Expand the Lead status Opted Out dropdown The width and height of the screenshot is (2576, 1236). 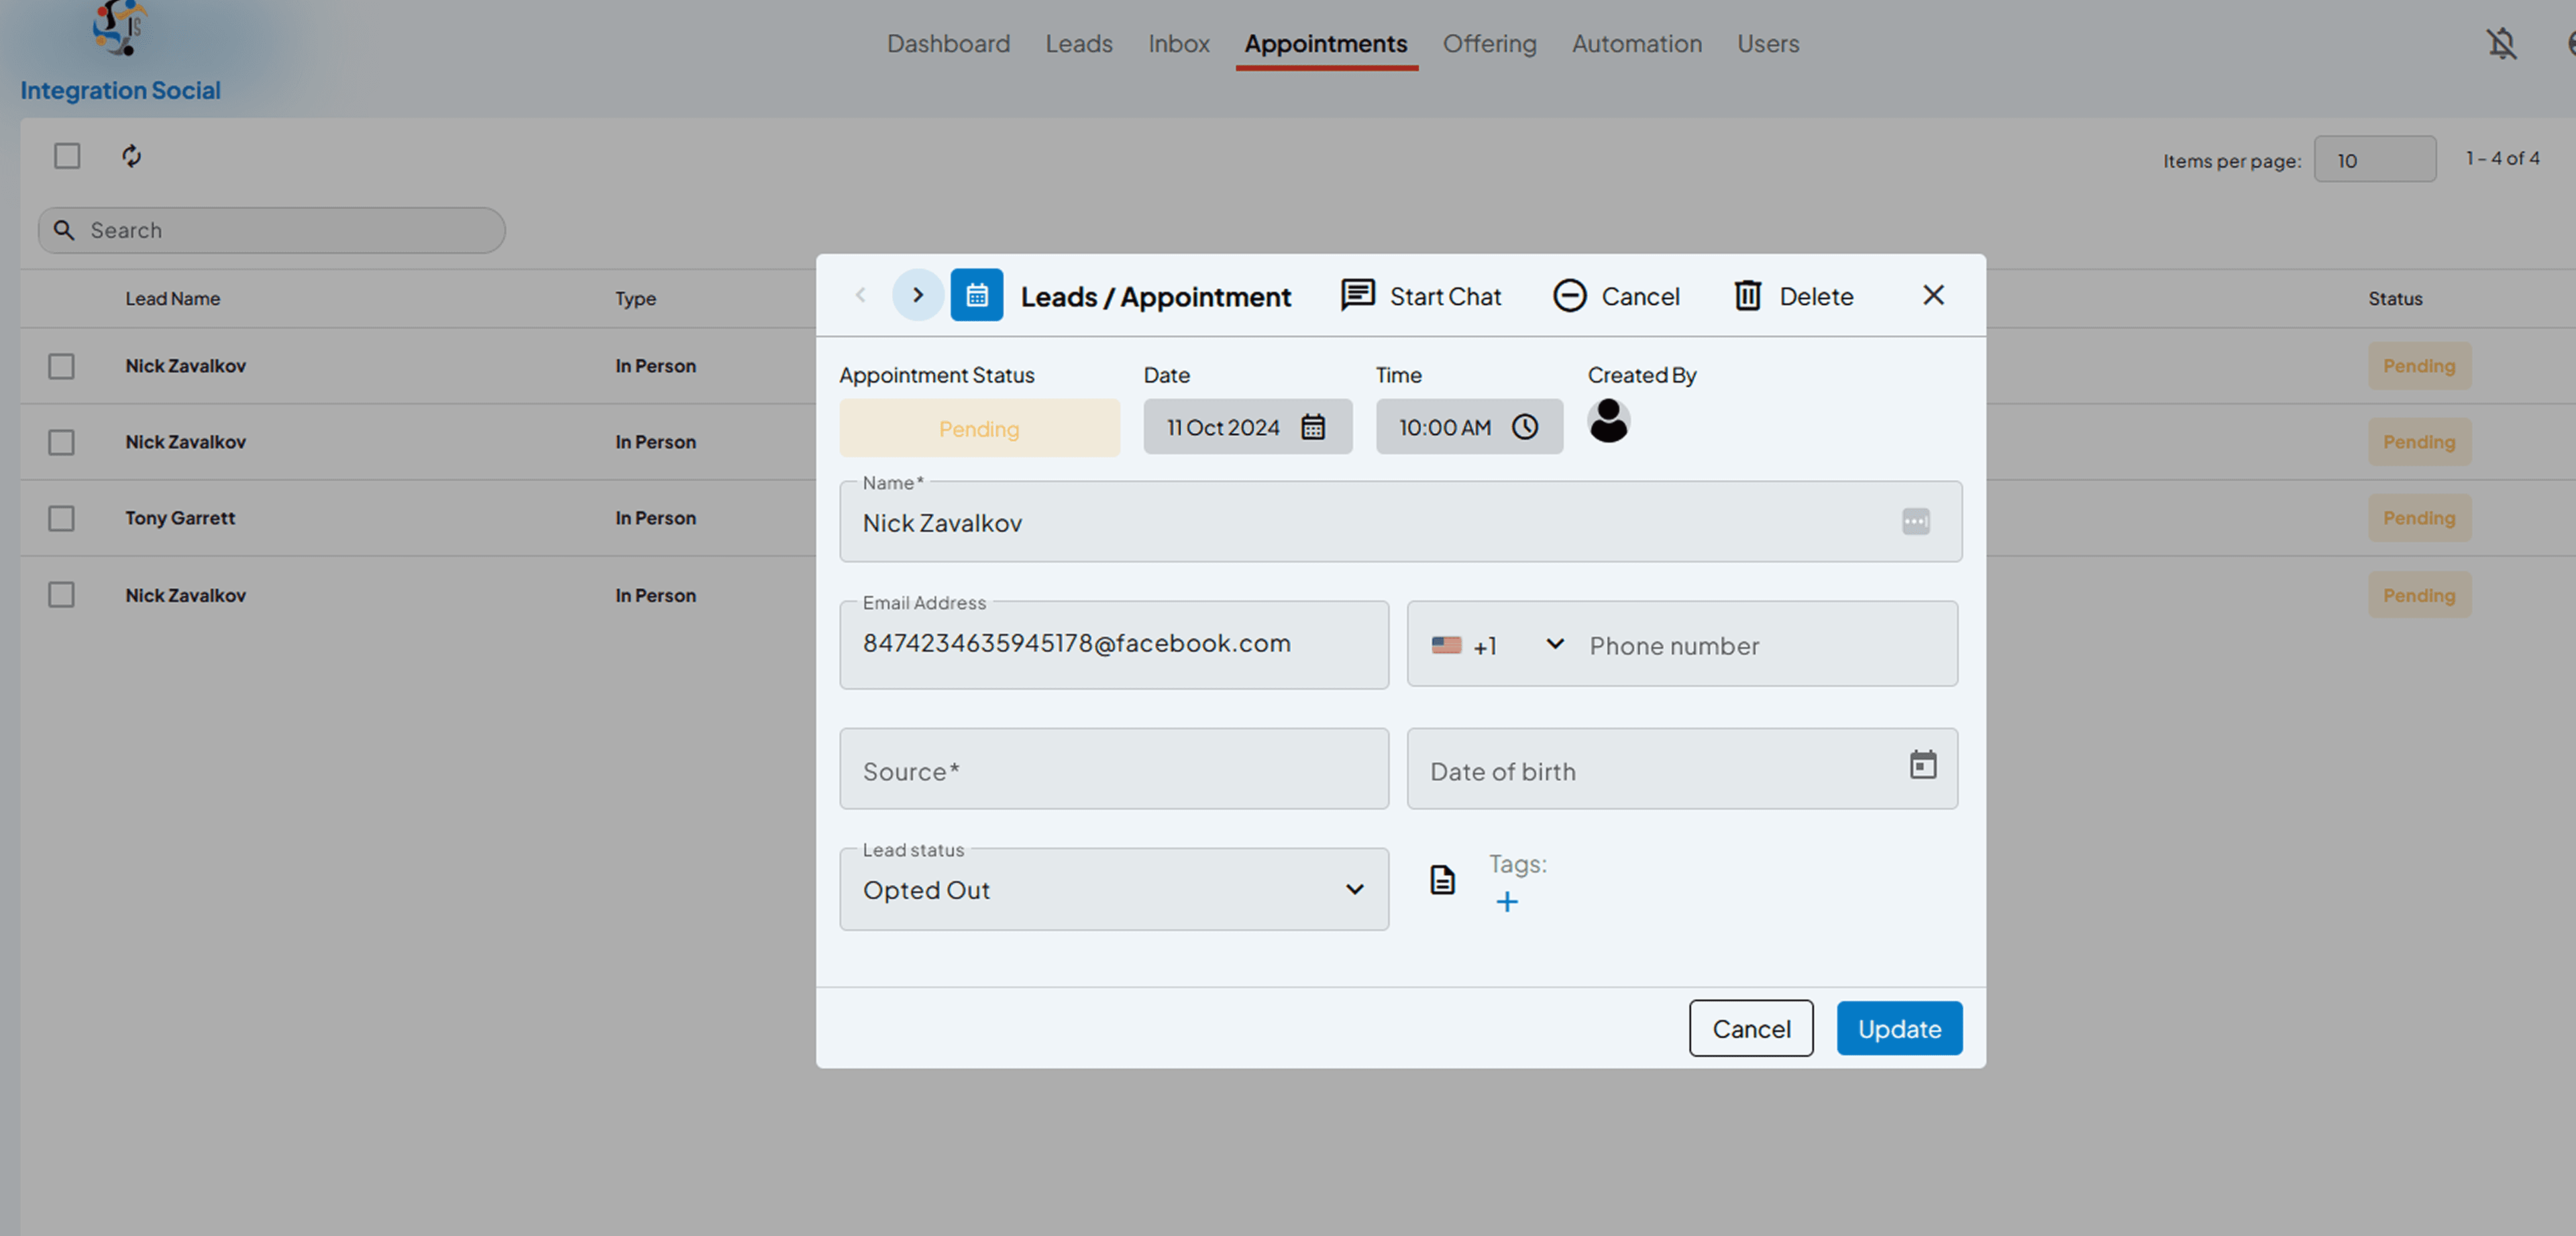[x=1114, y=890]
